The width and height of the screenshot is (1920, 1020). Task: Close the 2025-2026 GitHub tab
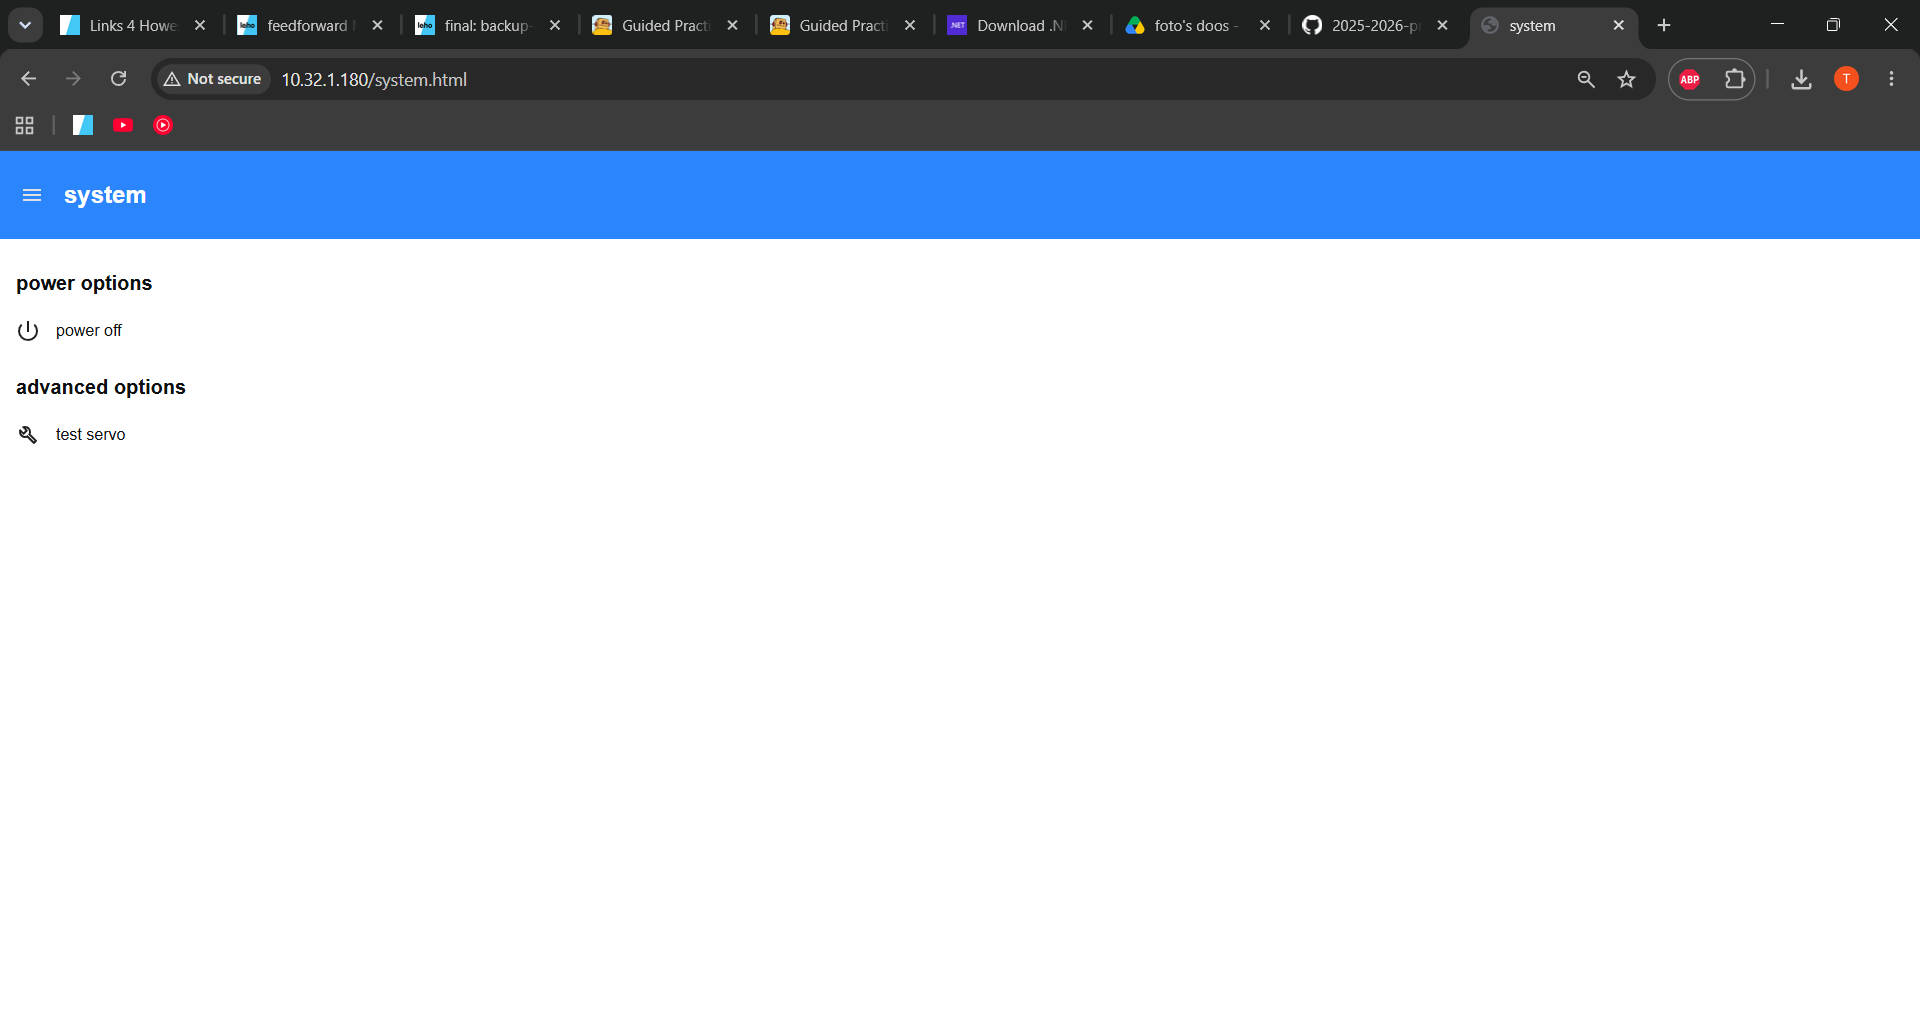pos(1442,26)
